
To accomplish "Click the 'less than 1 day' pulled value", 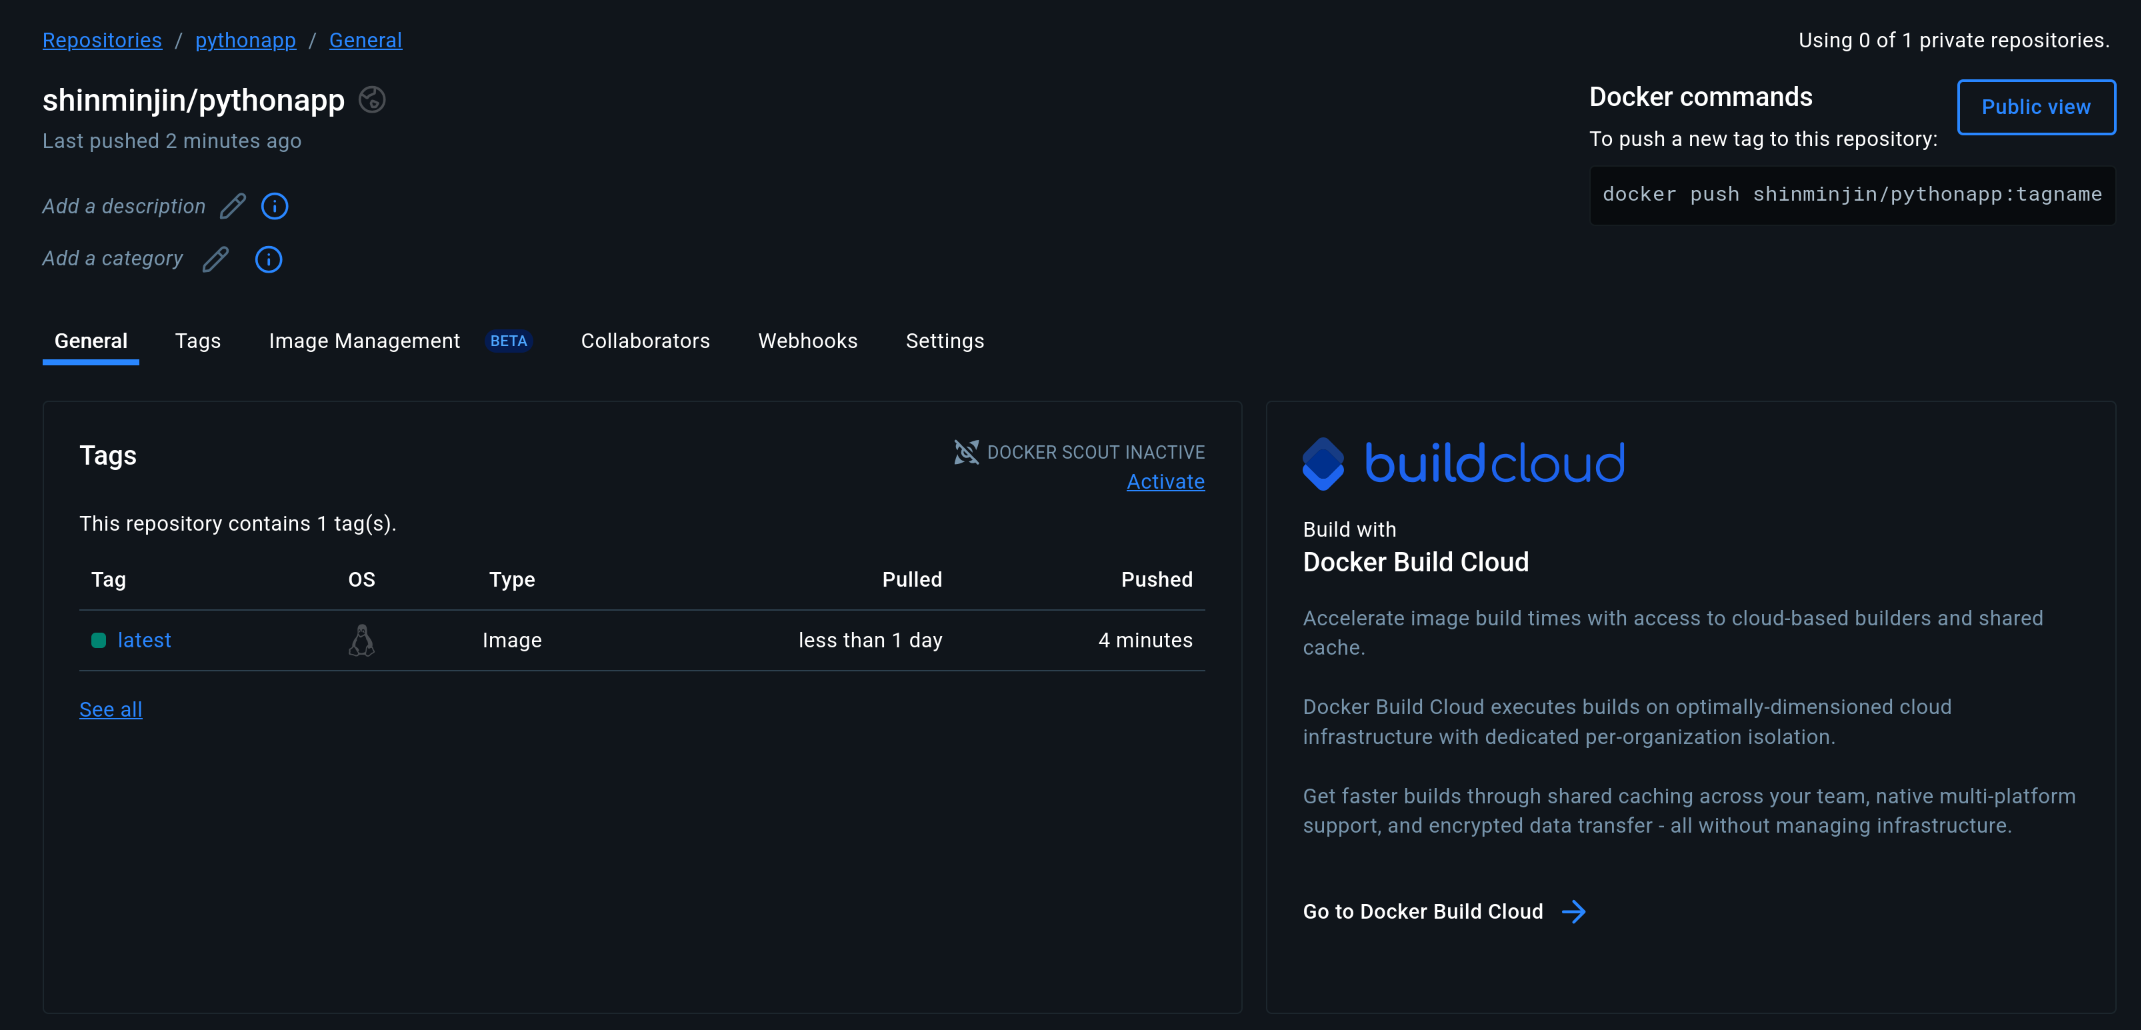I will (871, 640).
